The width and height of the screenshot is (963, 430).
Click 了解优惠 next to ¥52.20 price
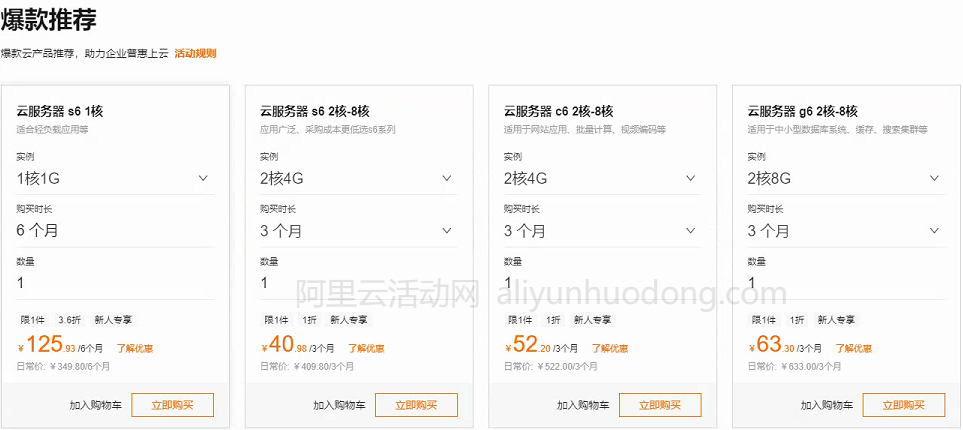pyautogui.click(x=610, y=349)
